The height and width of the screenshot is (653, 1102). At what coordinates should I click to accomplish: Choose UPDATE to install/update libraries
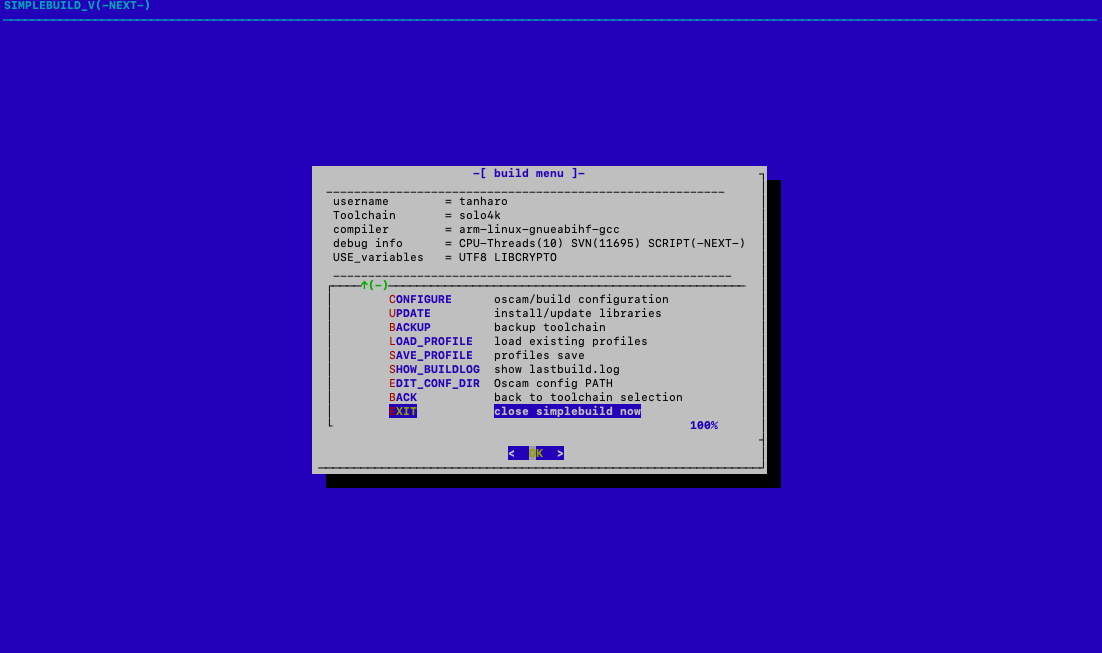[x=410, y=313]
